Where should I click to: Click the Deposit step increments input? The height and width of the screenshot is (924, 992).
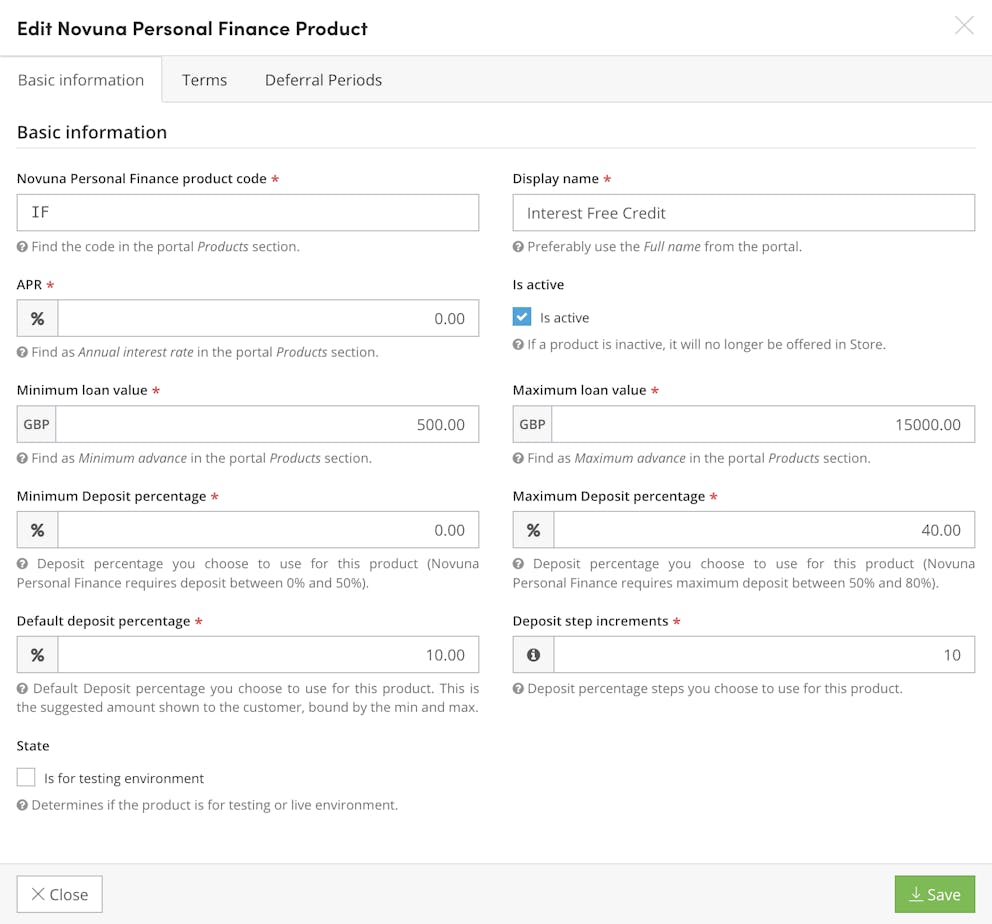pyautogui.click(x=764, y=655)
